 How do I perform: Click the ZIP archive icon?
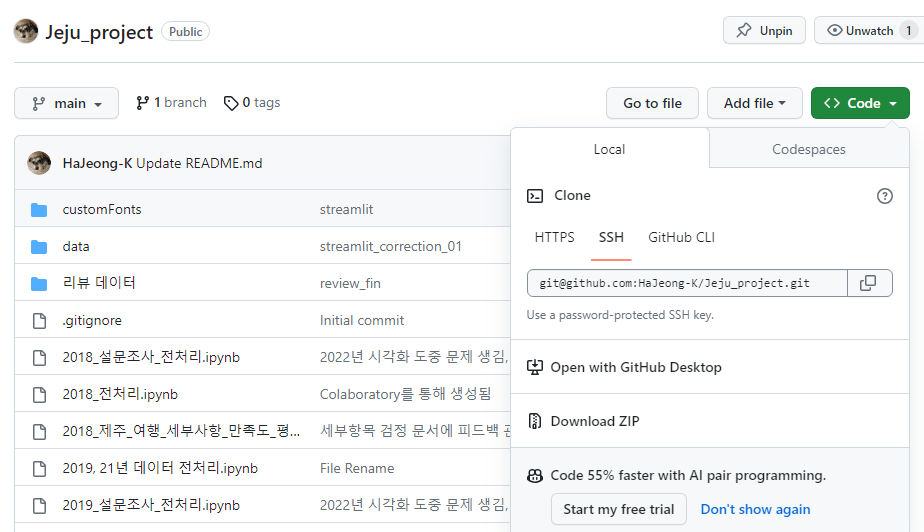click(x=534, y=421)
